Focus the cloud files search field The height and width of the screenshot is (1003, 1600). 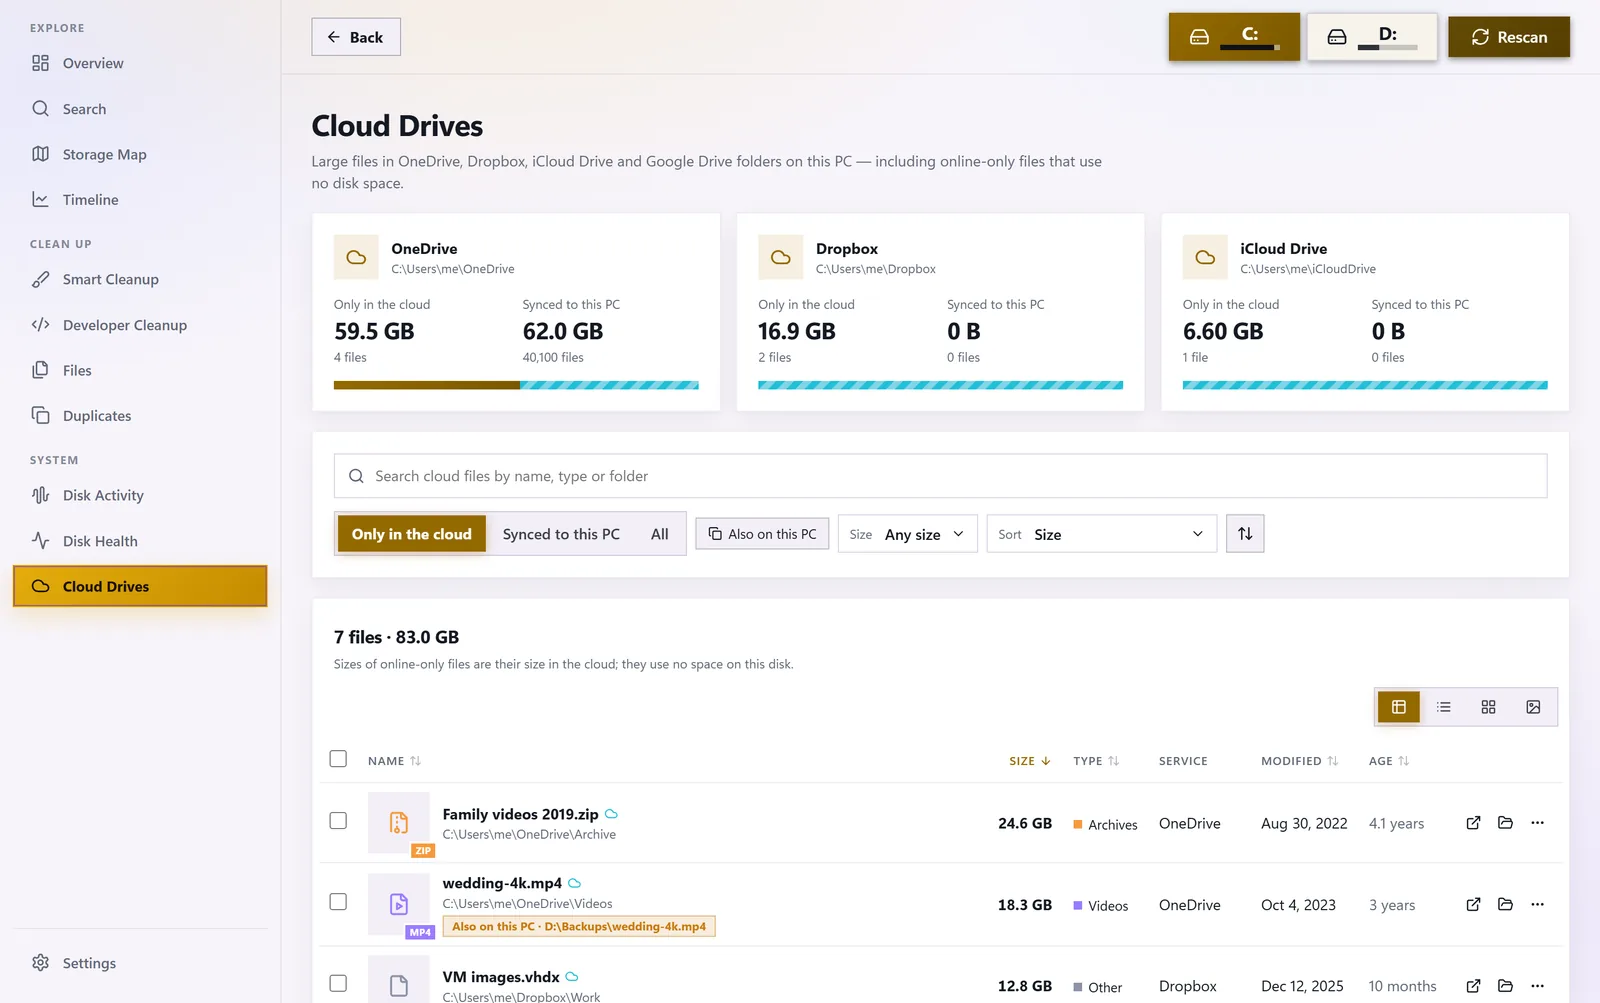click(940, 476)
